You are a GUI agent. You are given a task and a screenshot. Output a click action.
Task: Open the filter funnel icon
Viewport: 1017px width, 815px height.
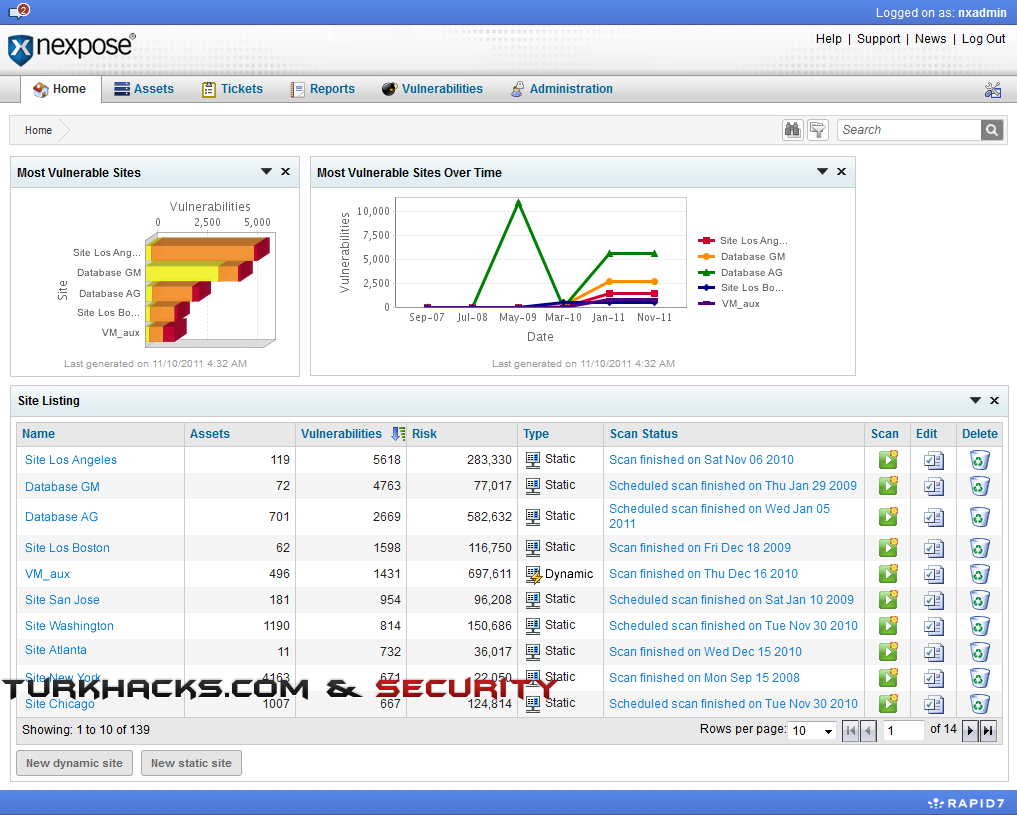818,130
